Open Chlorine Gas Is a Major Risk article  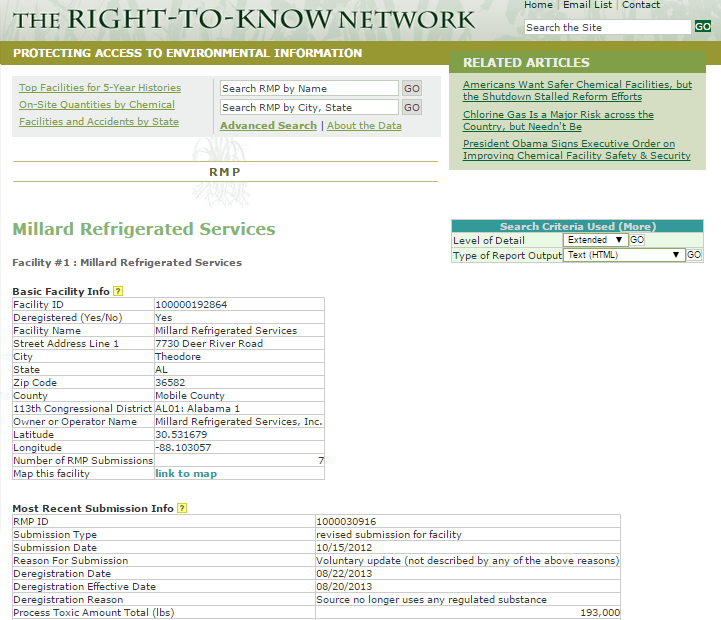[558, 121]
